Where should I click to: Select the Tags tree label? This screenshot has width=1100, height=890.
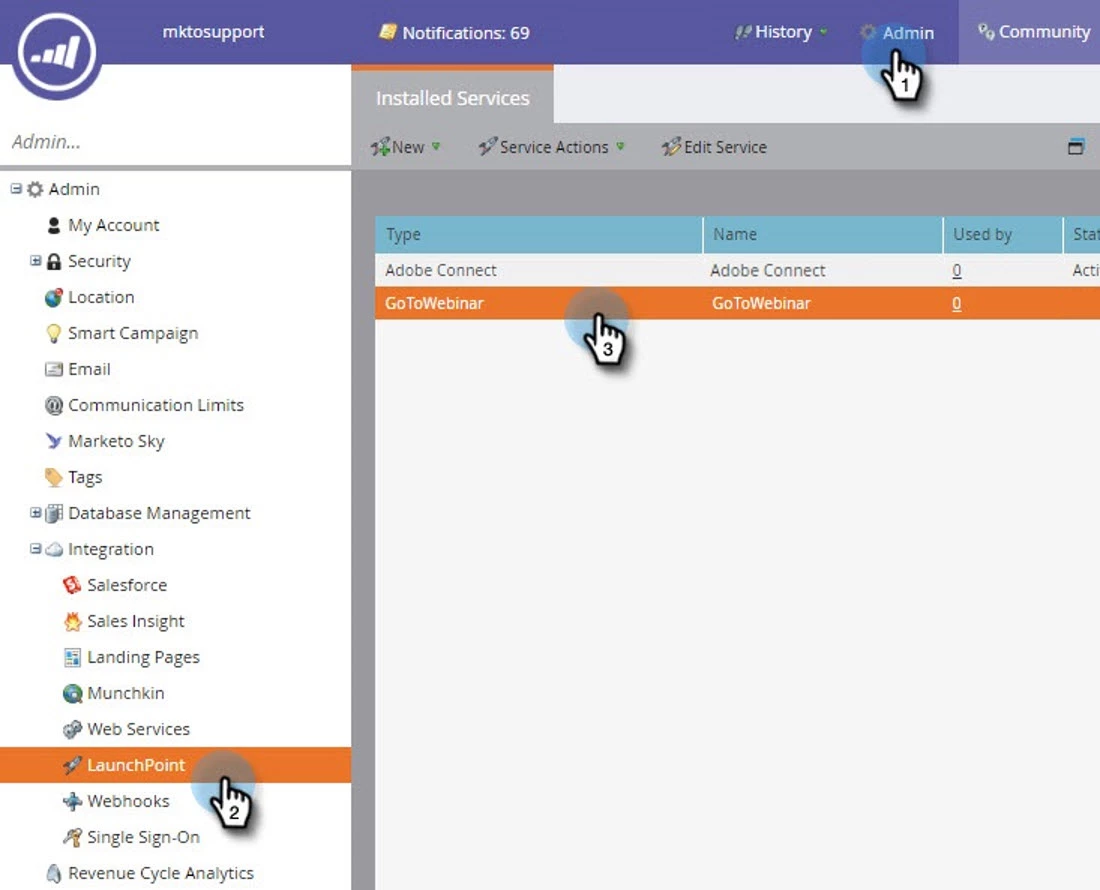coord(85,478)
